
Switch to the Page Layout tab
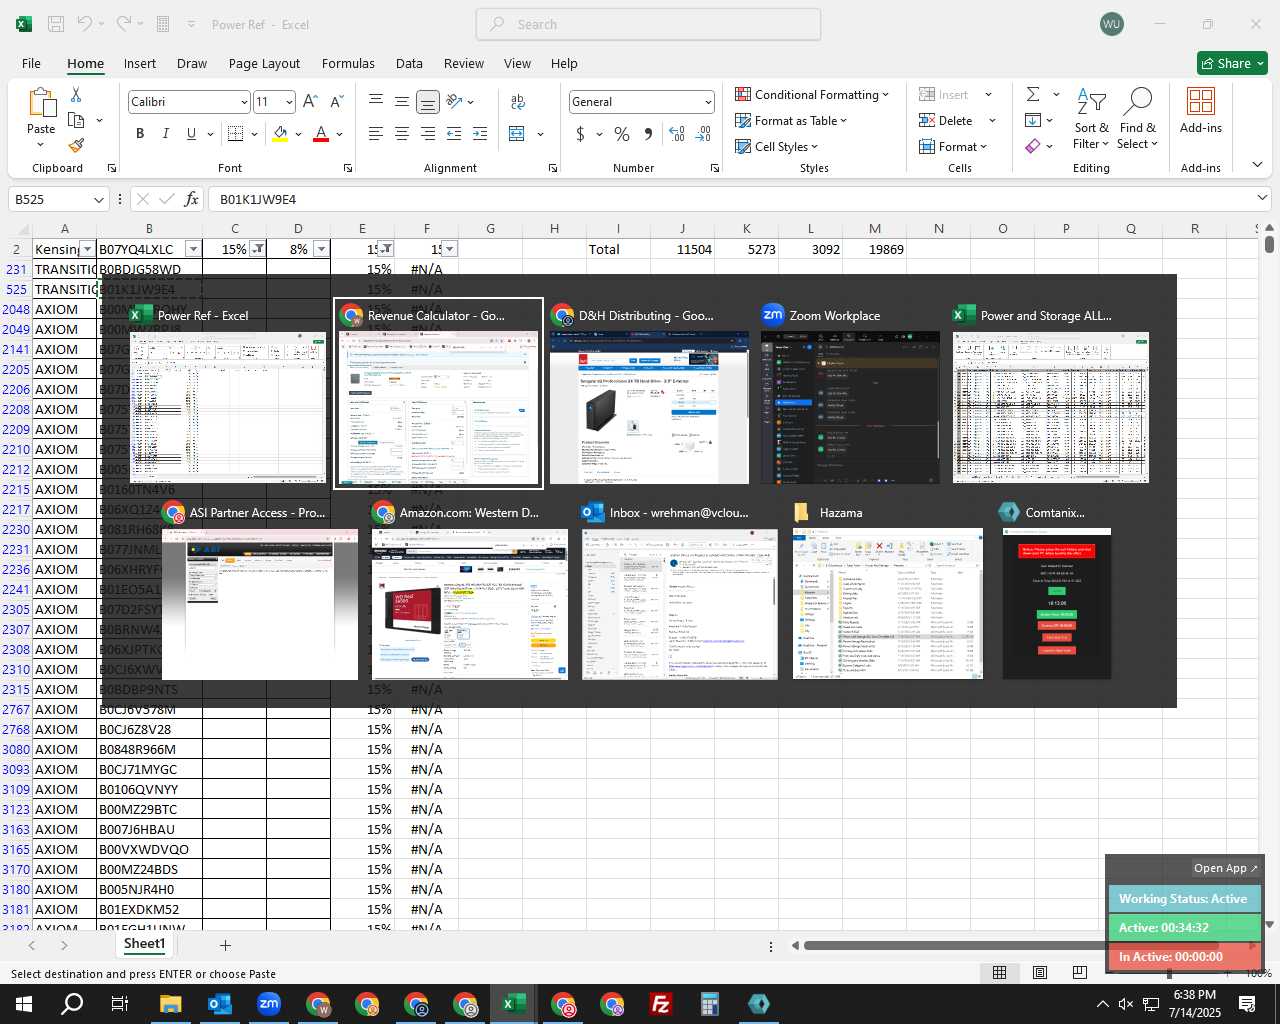click(264, 63)
